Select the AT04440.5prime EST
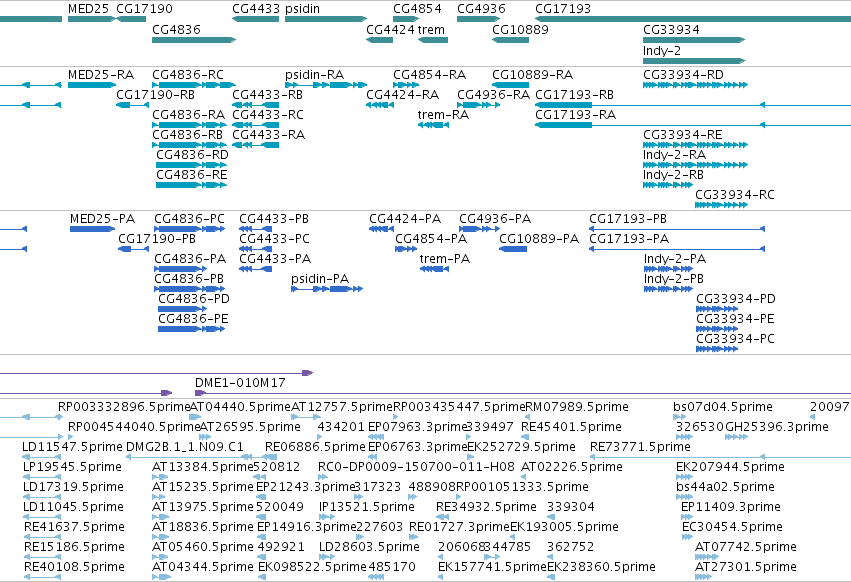This screenshot has width=851, height=582. pos(240,407)
